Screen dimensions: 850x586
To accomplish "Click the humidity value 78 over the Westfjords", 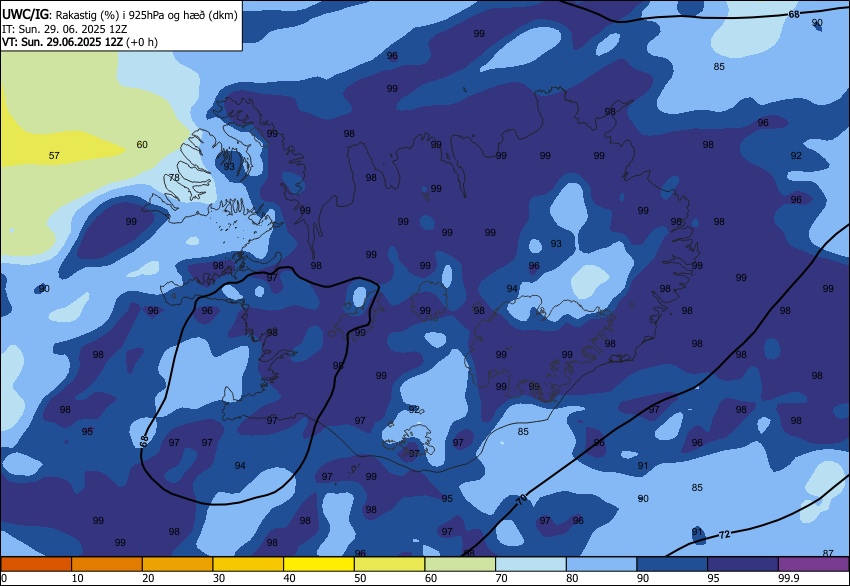I will (174, 178).
